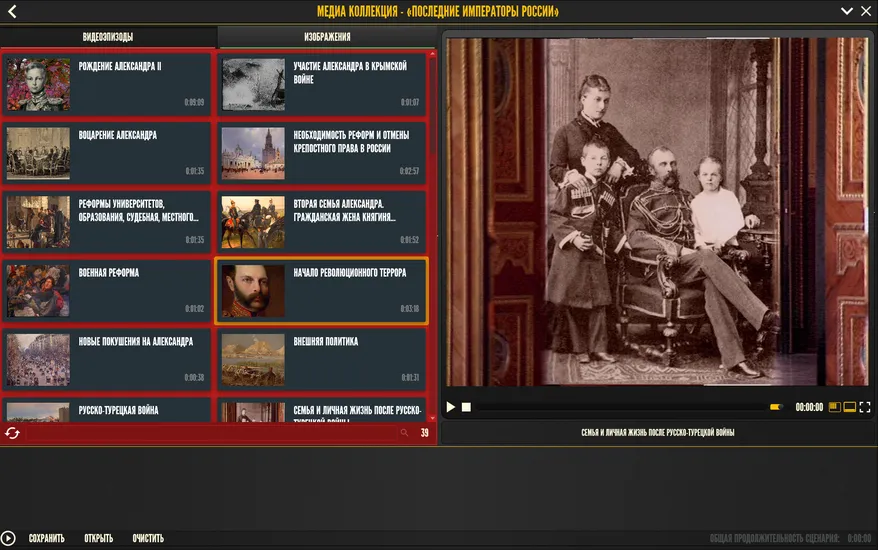
Task: Switch to wide player view layout icon
Action: (849, 407)
